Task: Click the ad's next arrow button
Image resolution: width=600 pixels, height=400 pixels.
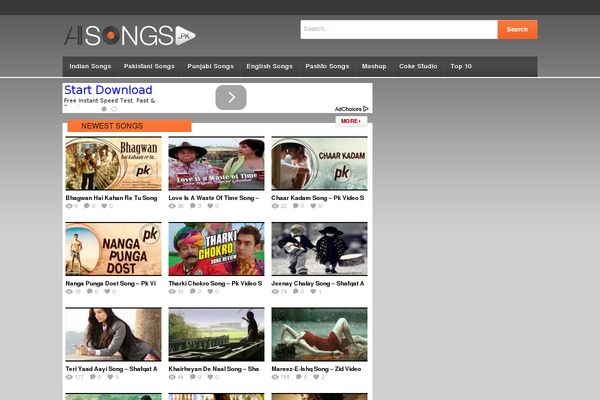Action: pos(231,98)
